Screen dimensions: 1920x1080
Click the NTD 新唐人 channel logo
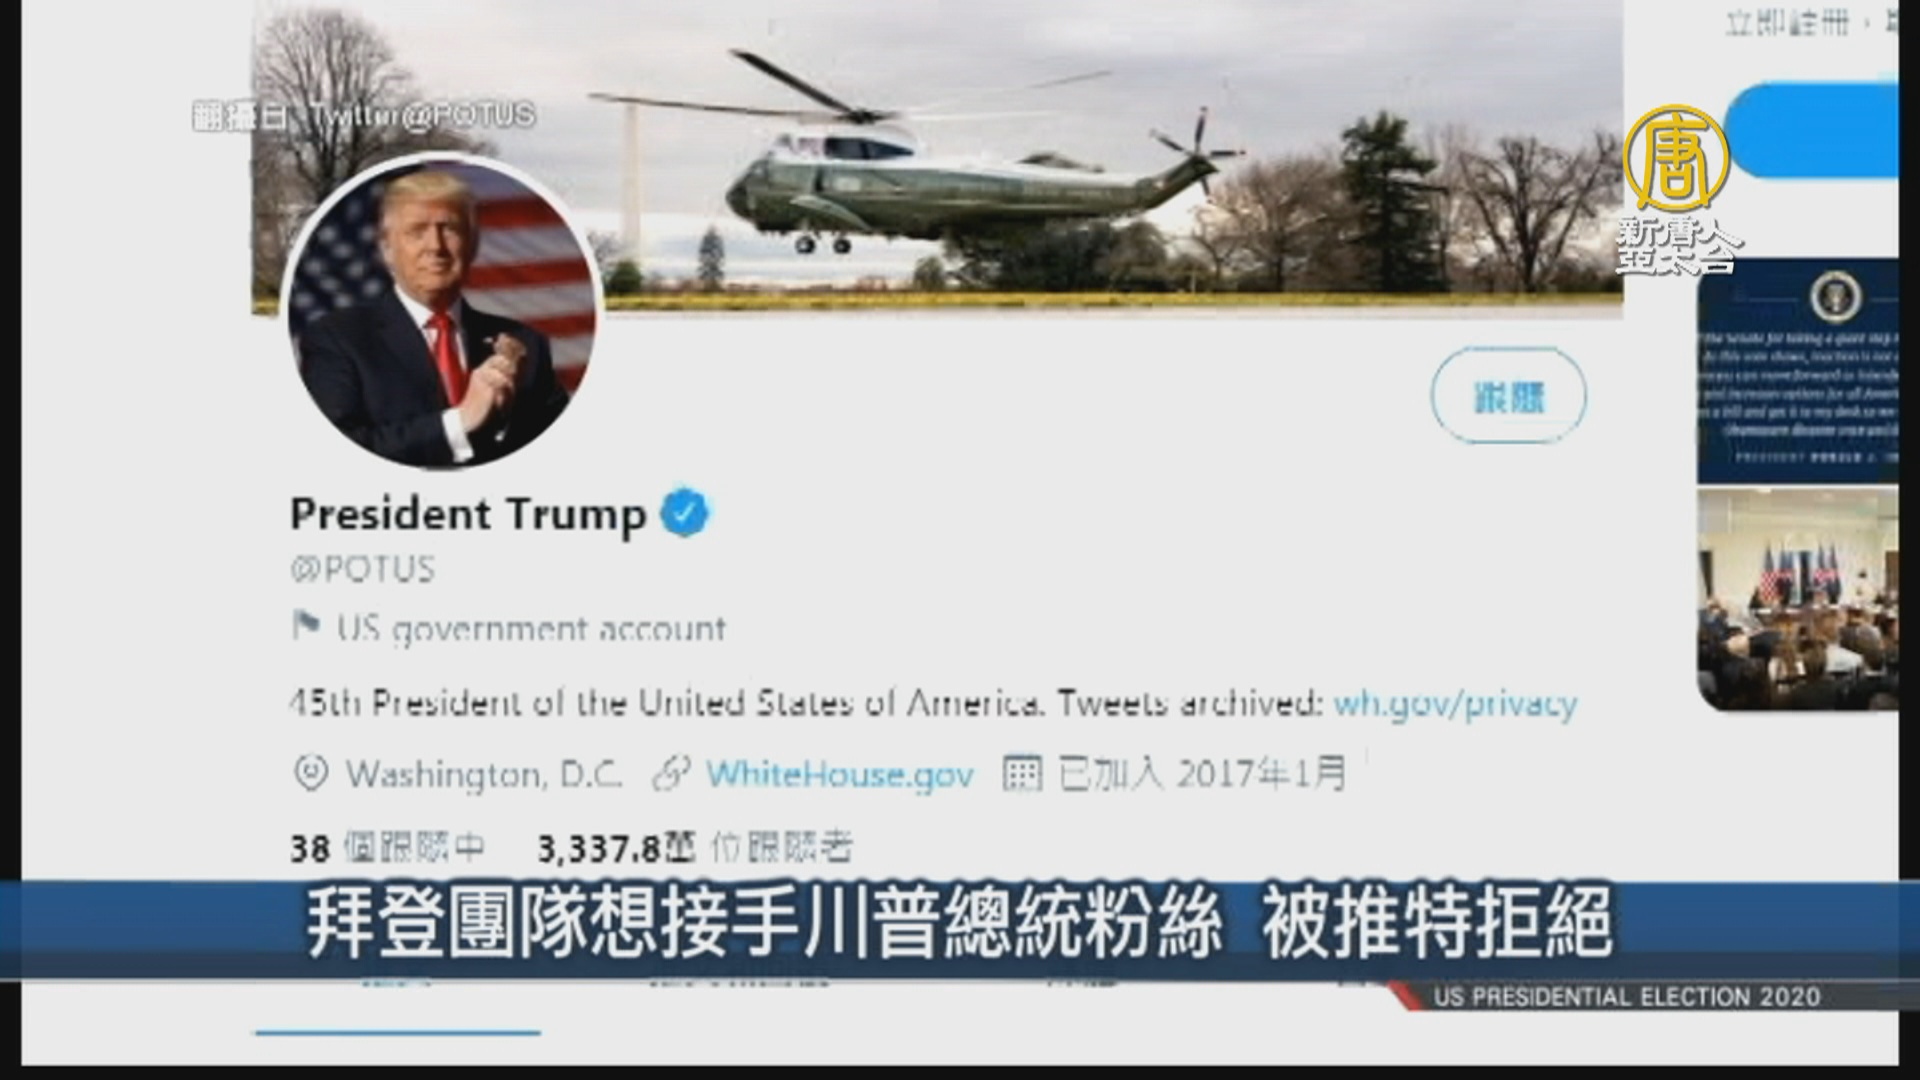click(1677, 189)
